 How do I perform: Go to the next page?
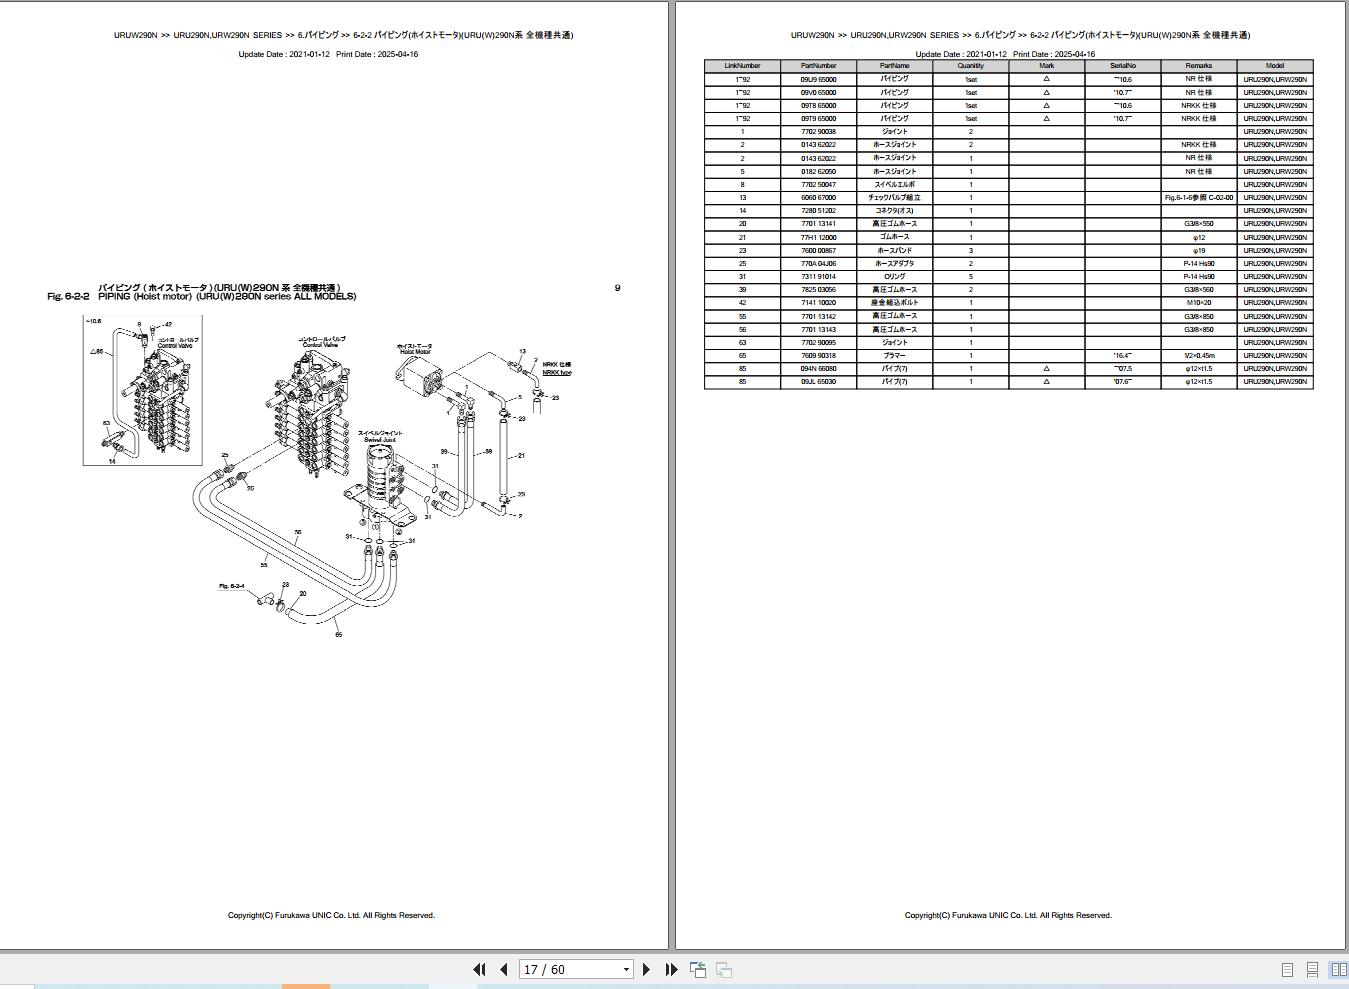point(646,969)
